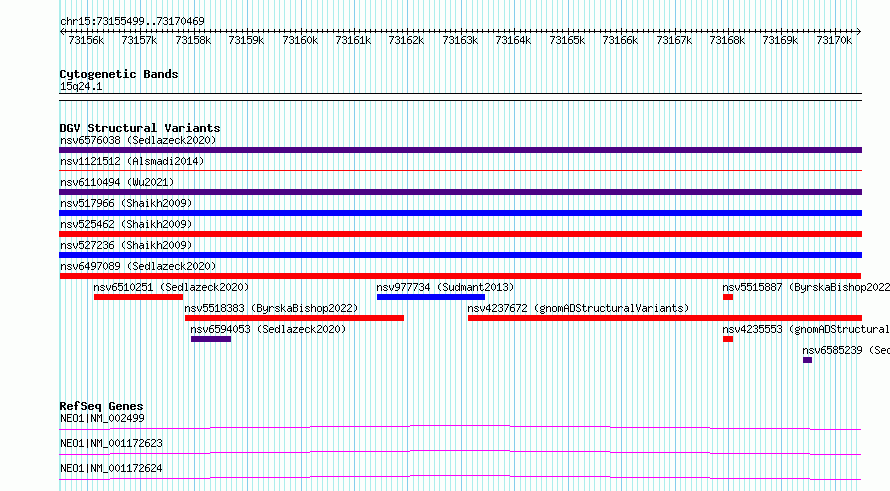Select the red nsv525462 variant bar
890x491 pixels.
[x=460, y=234]
